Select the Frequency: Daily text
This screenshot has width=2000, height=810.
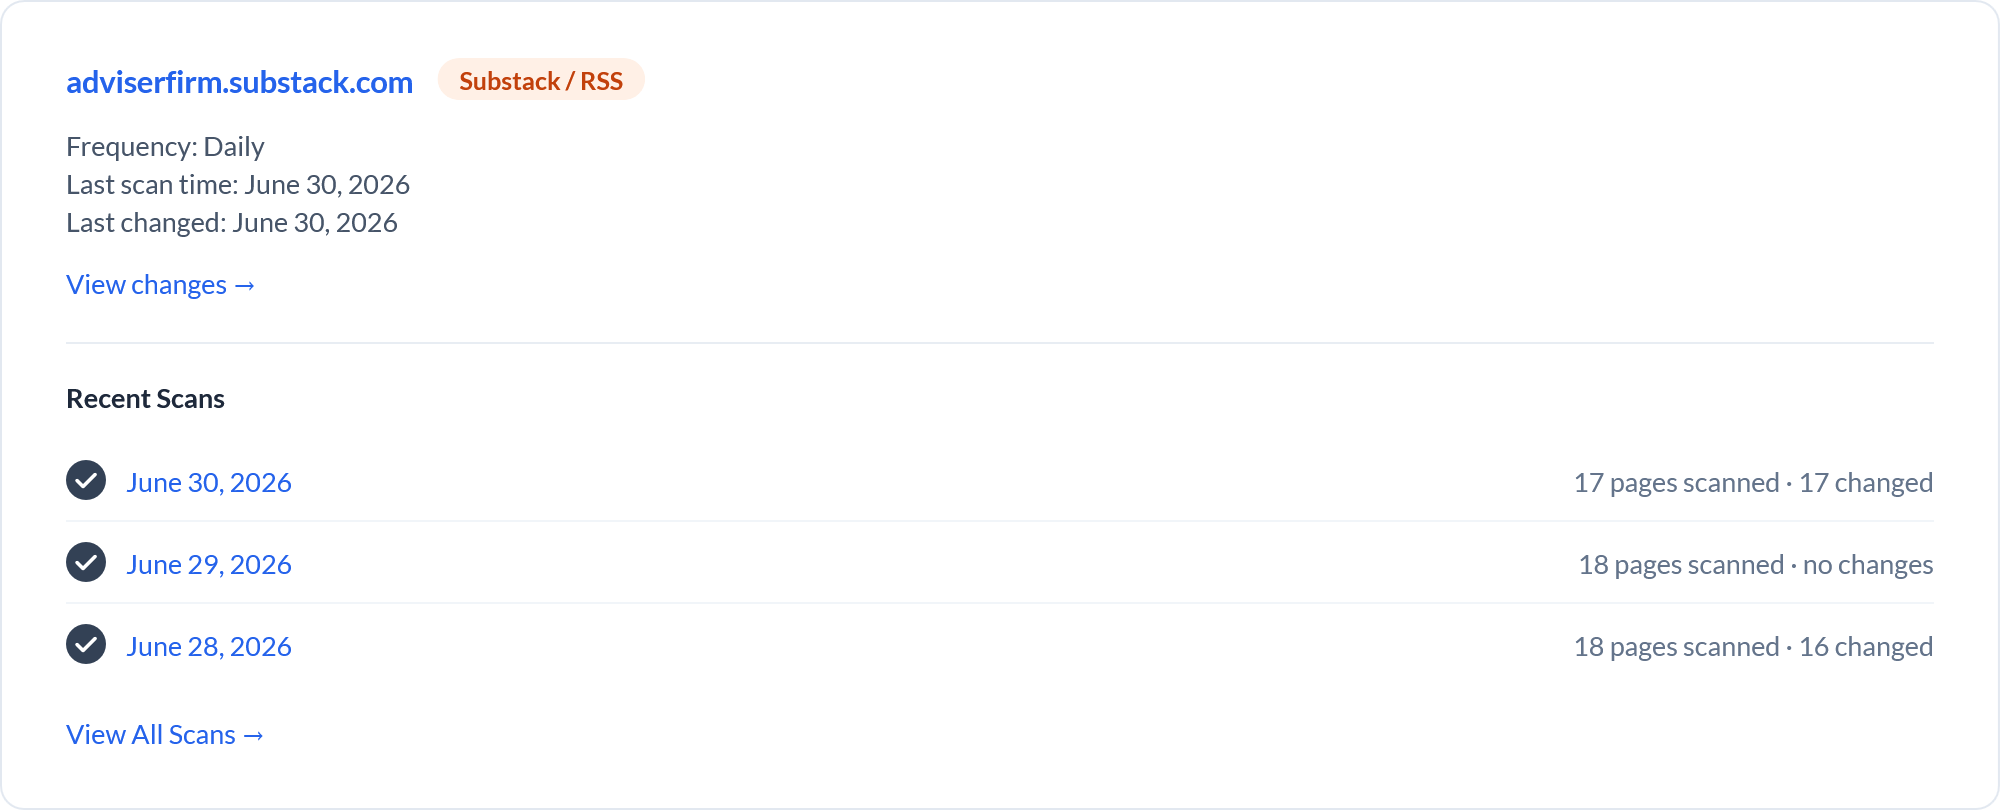[165, 147]
